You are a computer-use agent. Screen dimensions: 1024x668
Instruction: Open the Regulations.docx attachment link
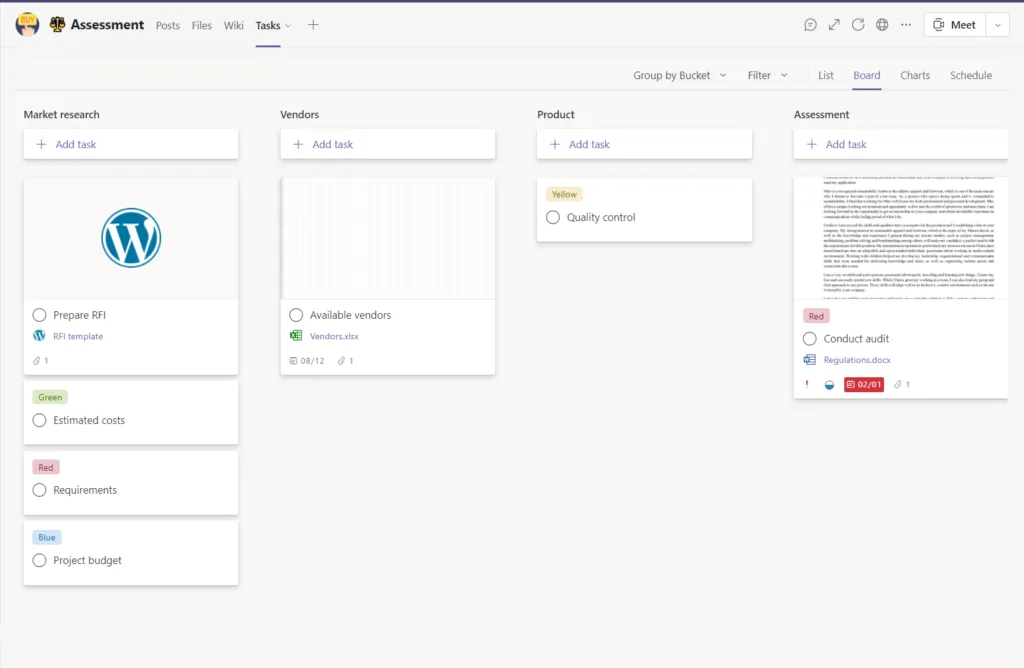(857, 360)
